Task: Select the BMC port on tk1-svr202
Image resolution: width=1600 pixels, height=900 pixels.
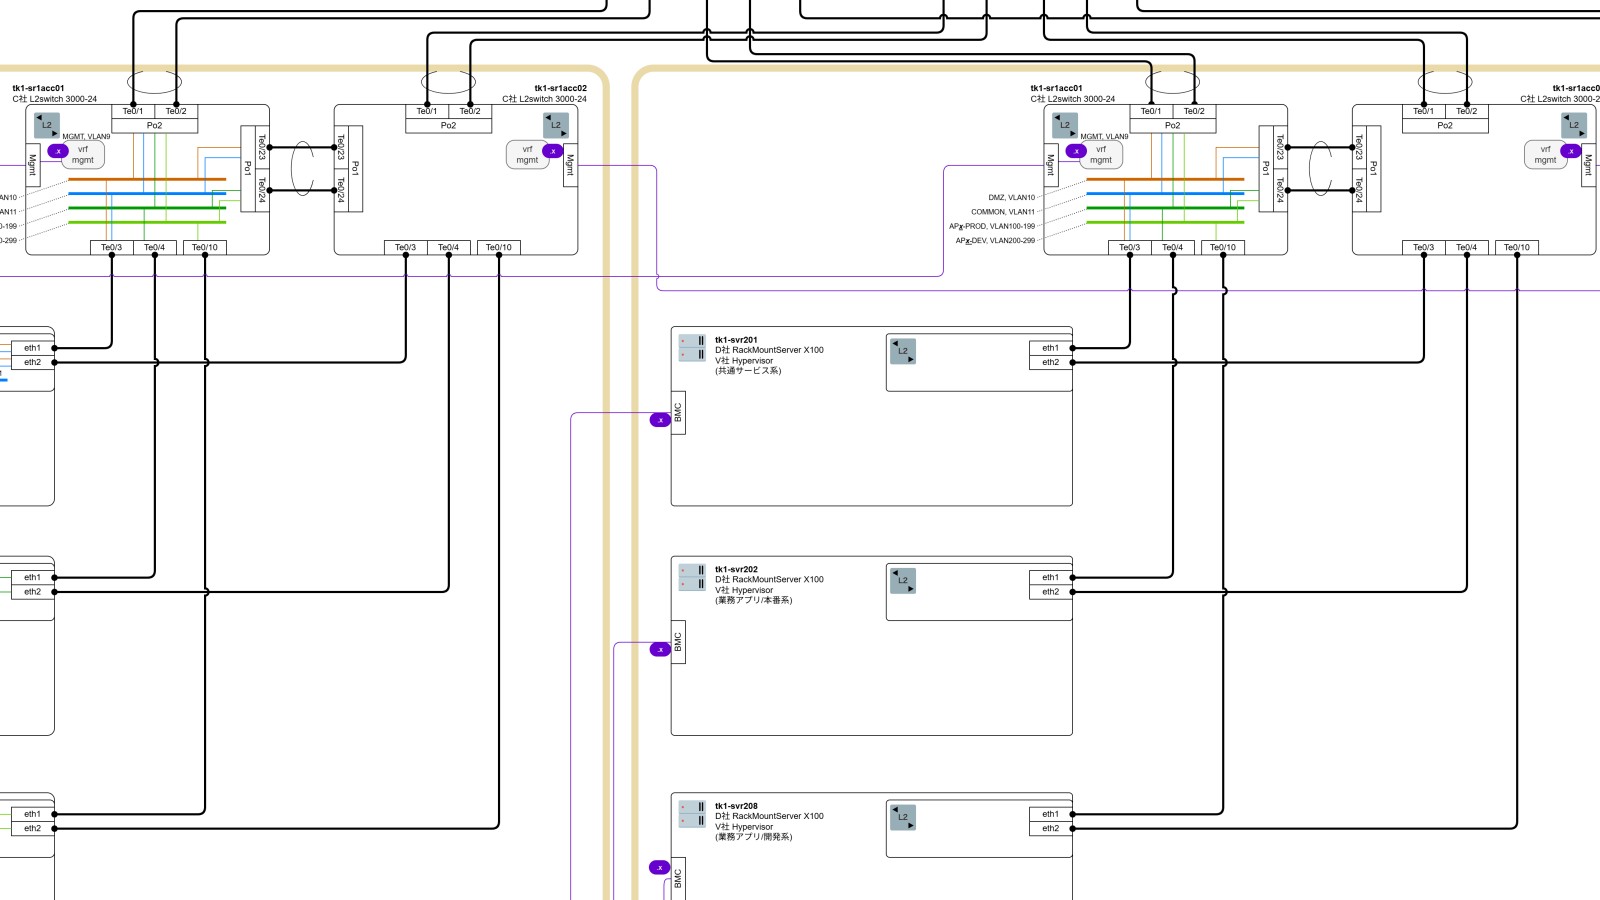Action: pyautogui.click(x=678, y=642)
